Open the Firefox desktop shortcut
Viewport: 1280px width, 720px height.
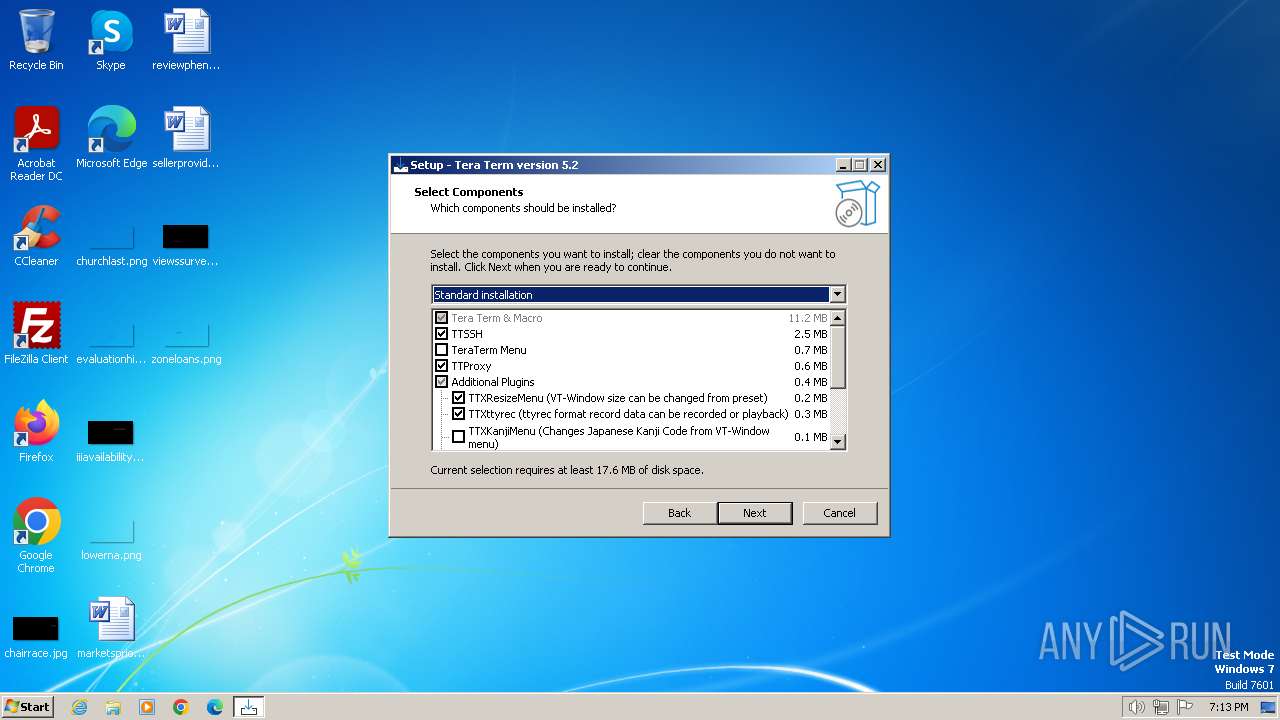click(x=36, y=432)
